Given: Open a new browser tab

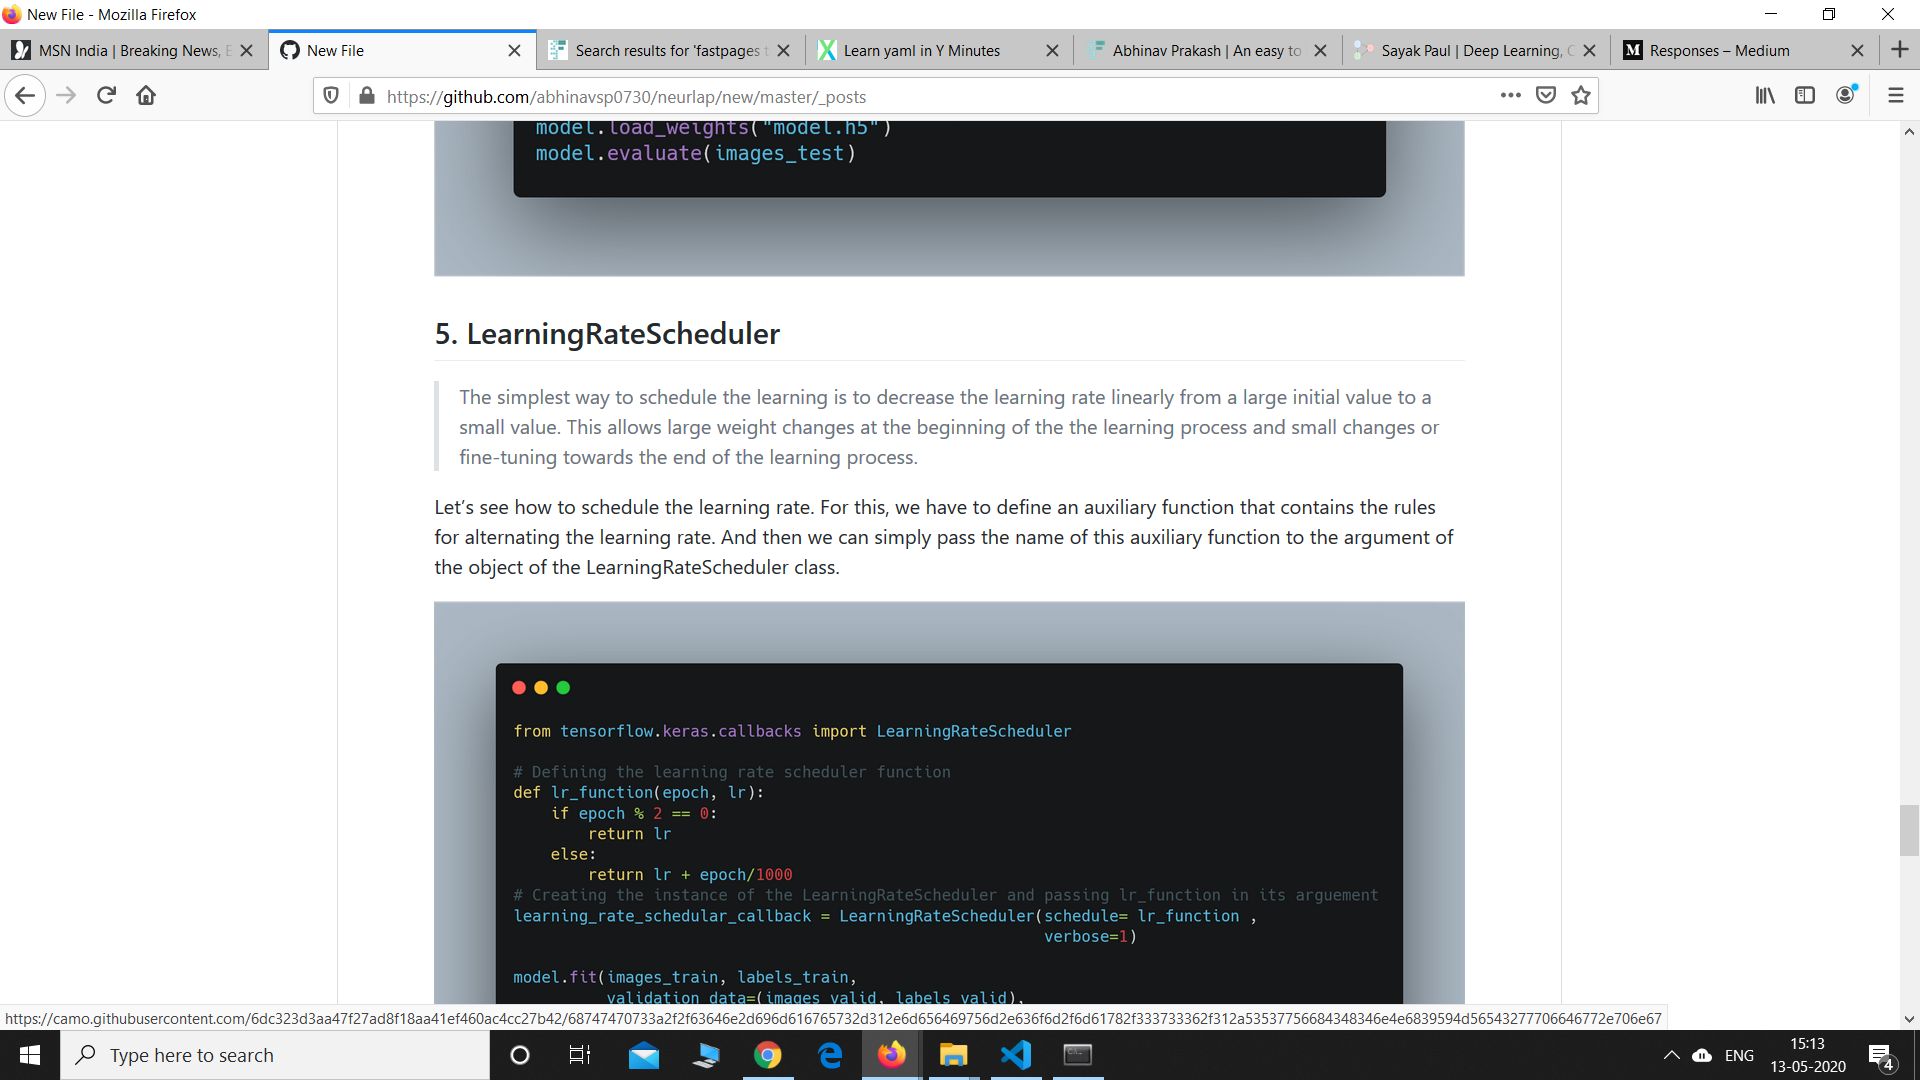Looking at the screenshot, I should pos(1899,50).
